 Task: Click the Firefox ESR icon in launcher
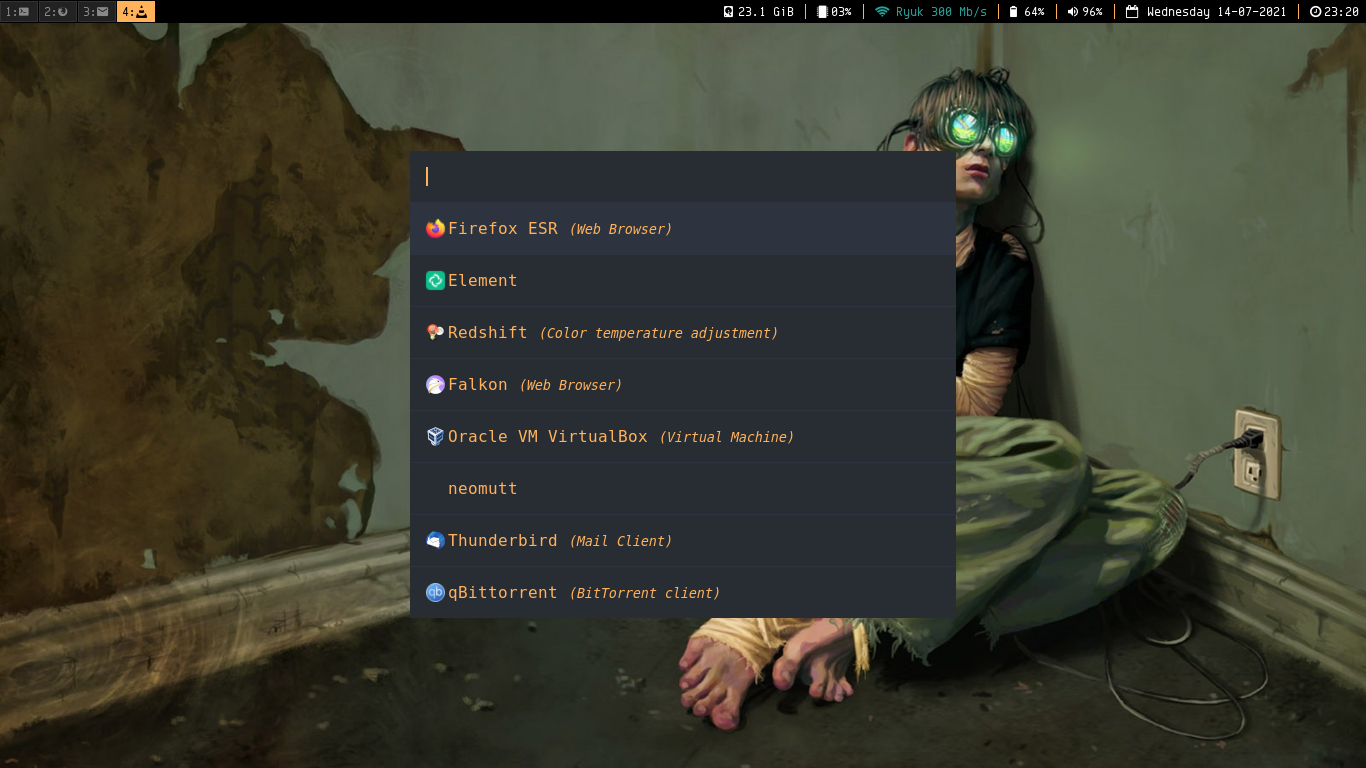pyautogui.click(x=435, y=229)
